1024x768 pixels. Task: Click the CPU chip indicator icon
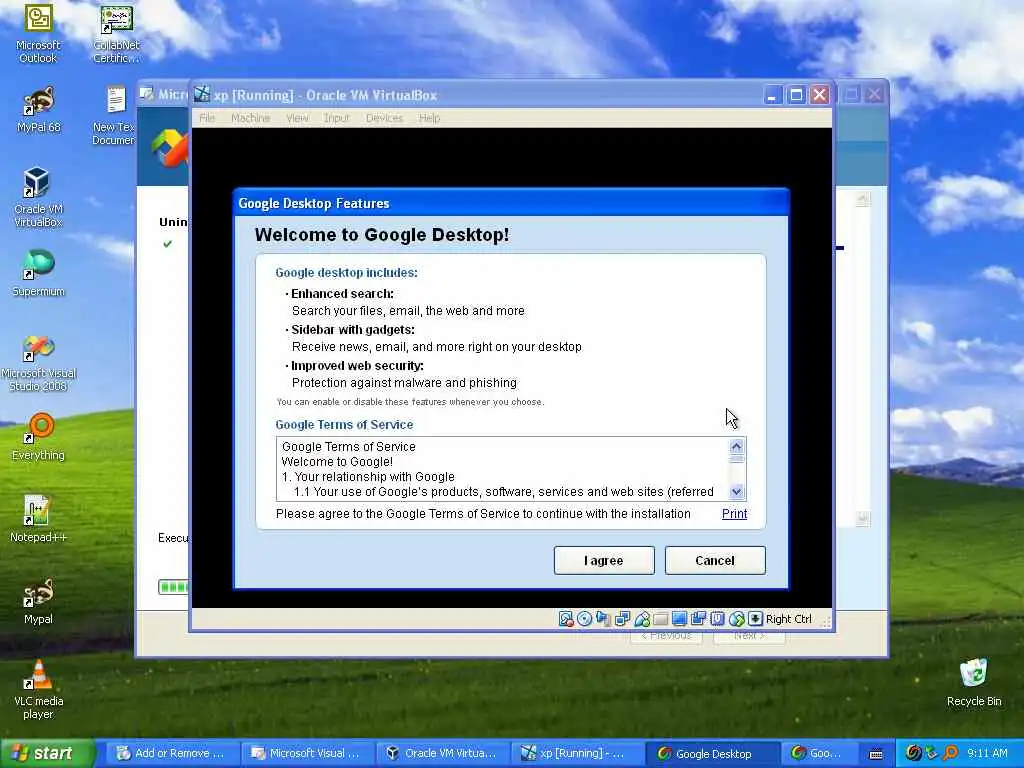click(x=717, y=618)
